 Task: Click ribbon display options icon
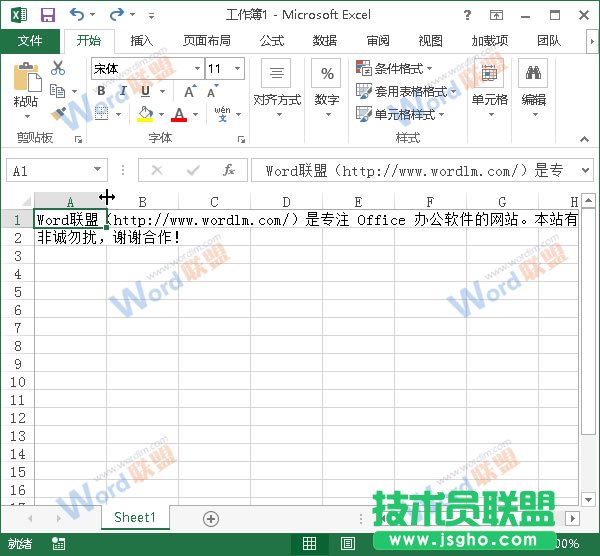[x=496, y=15]
